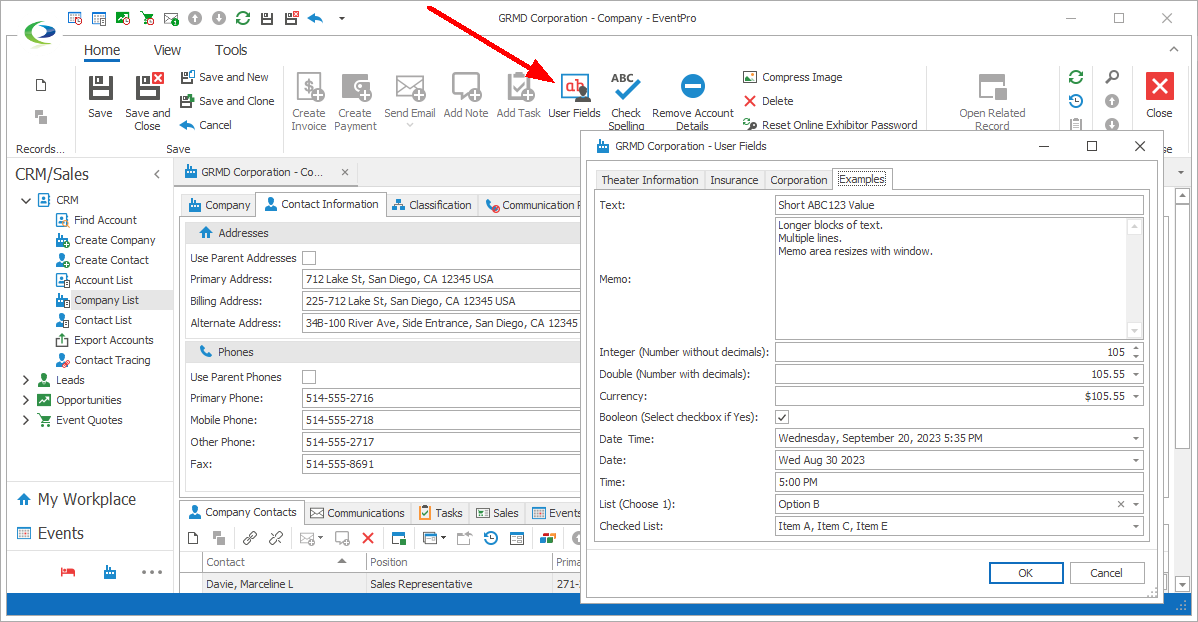
Task: Expand the Opportunities tree node
Action: pos(26,400)
